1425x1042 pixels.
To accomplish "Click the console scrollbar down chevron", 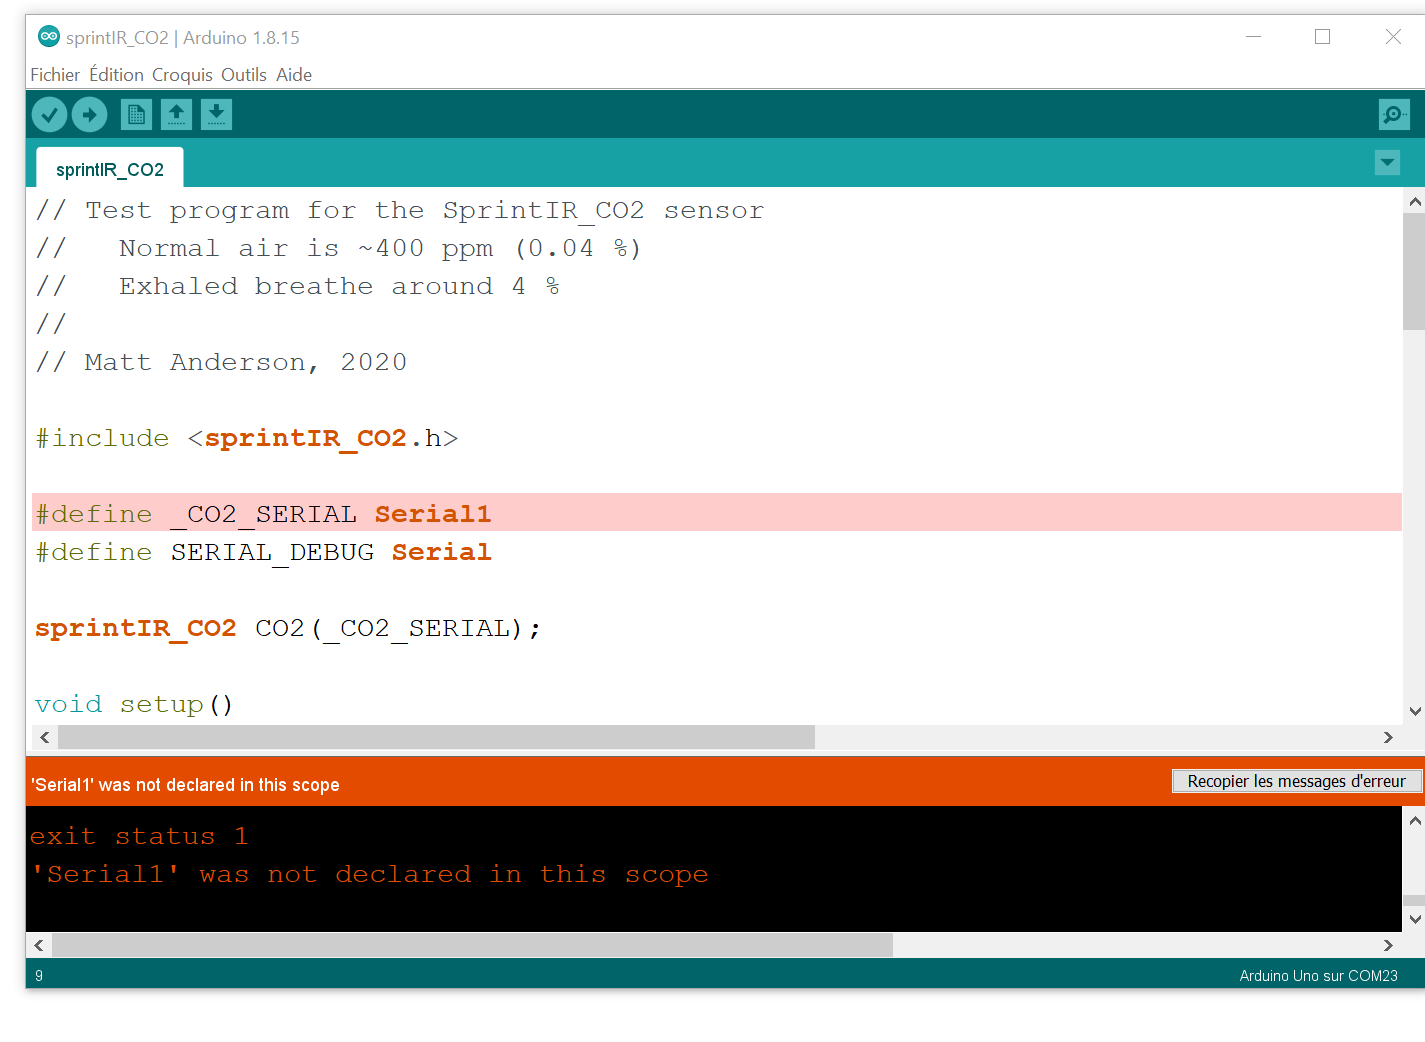I will (x=1413, y=918).
